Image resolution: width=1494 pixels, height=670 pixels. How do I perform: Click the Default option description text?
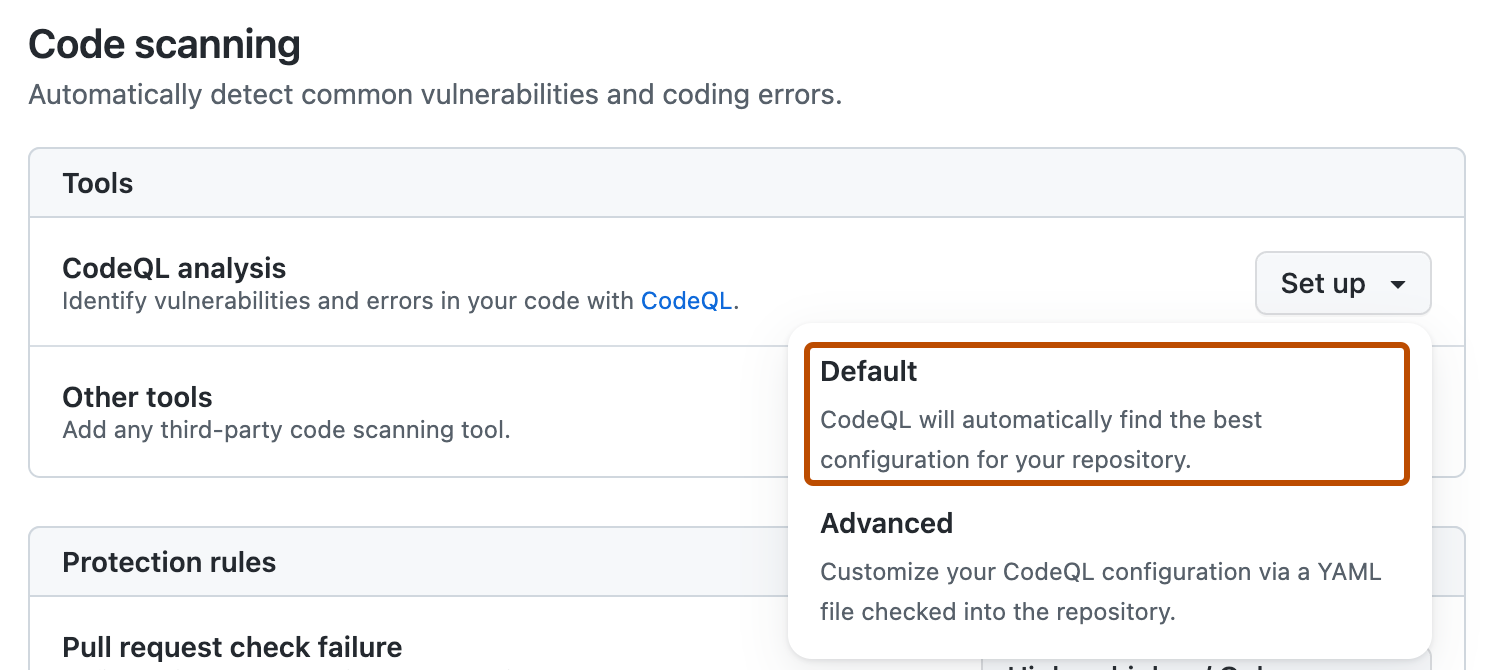pos(1041,440)
